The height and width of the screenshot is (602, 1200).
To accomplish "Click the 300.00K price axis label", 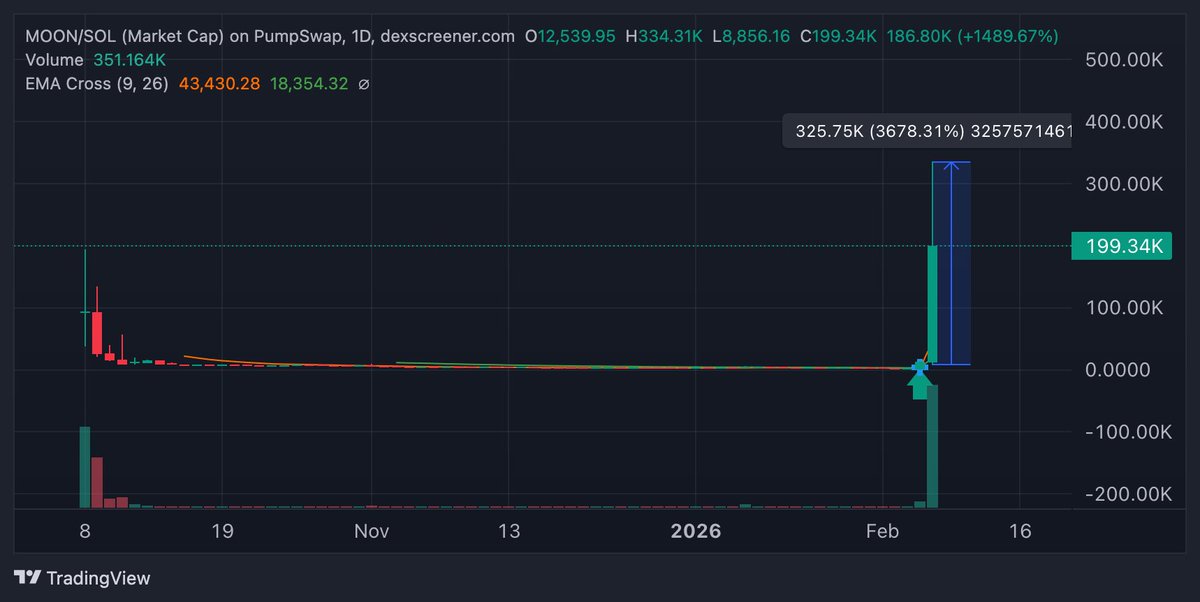I will pyautogui.click(x=1124, y=184).
